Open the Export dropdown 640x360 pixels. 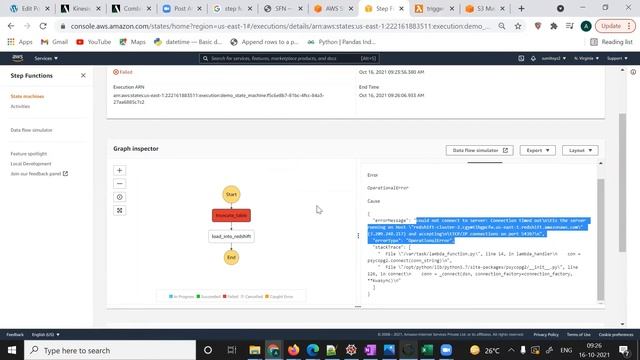click(538, 150)
